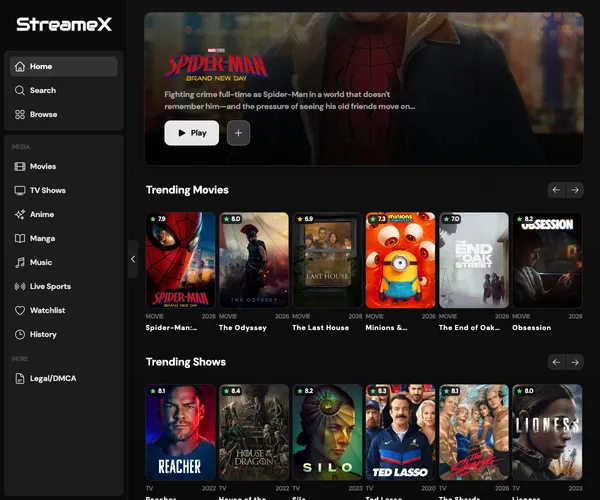
Task: Click the Spider-Man Brand New Day banner logo
Action: pyautogui.click(x=216, y=66)
